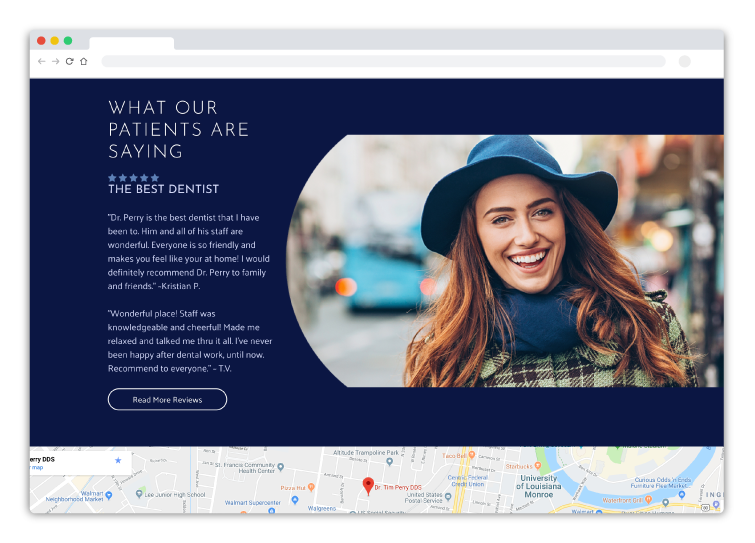Click the Centric Federal Credit Union label

click(x=468, y=480)
